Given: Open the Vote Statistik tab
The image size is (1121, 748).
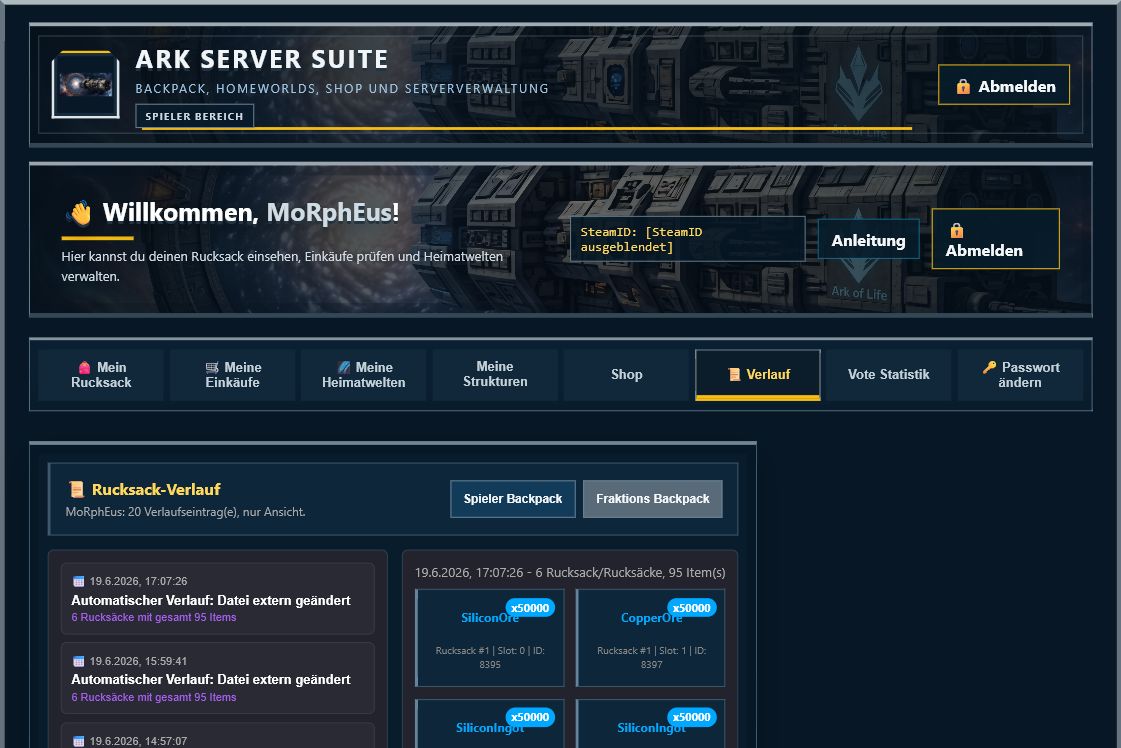Looking at the screenshot, I should tap(889, 375).
